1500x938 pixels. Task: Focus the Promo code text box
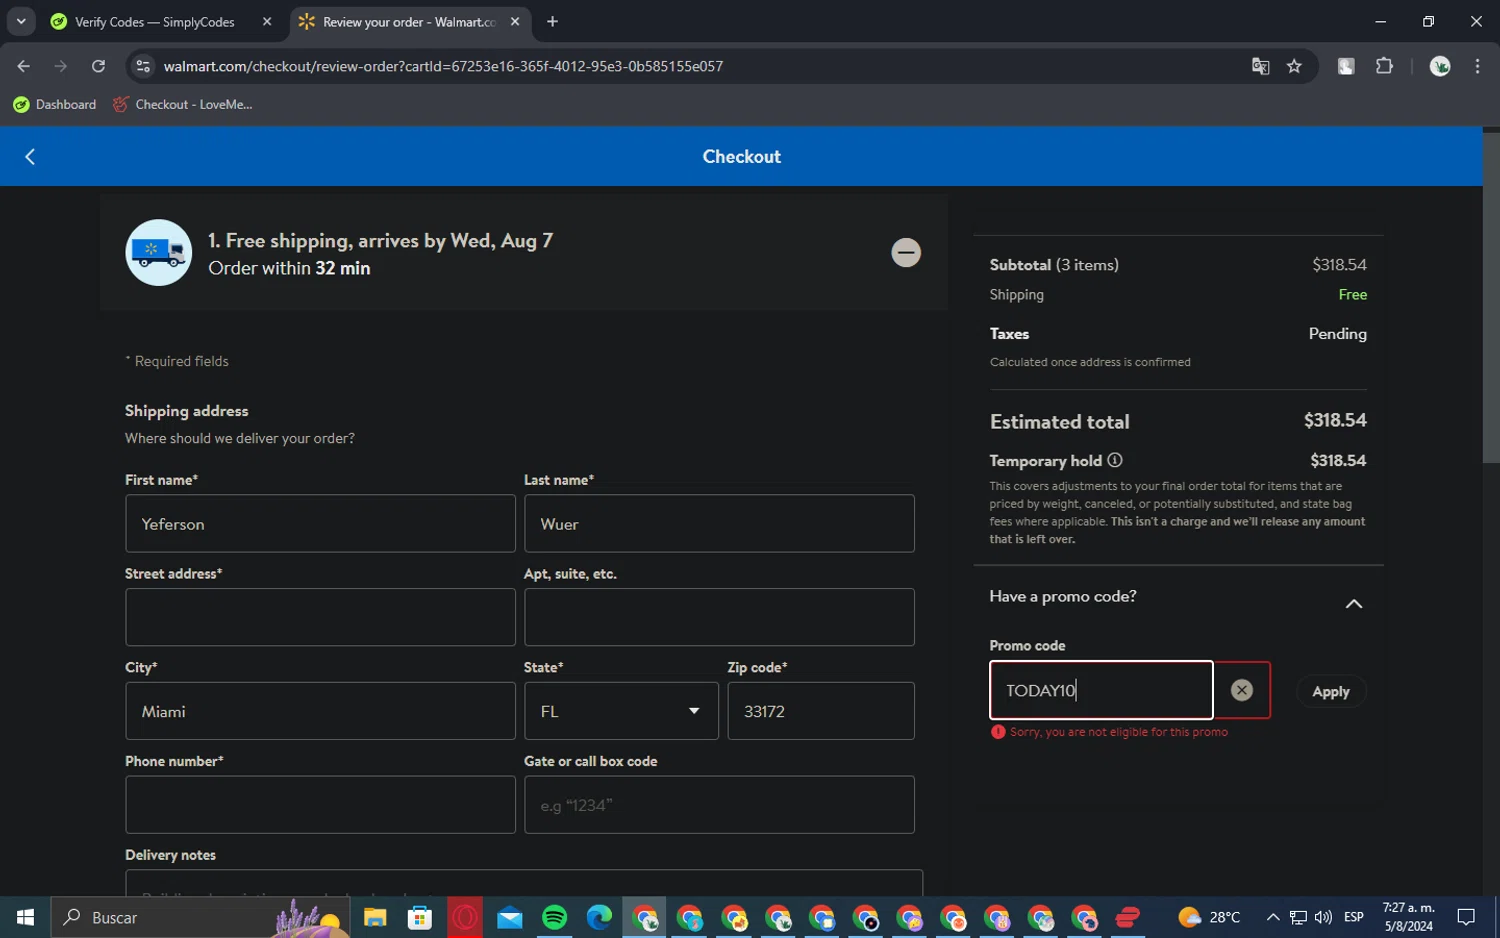(1100, 690)
